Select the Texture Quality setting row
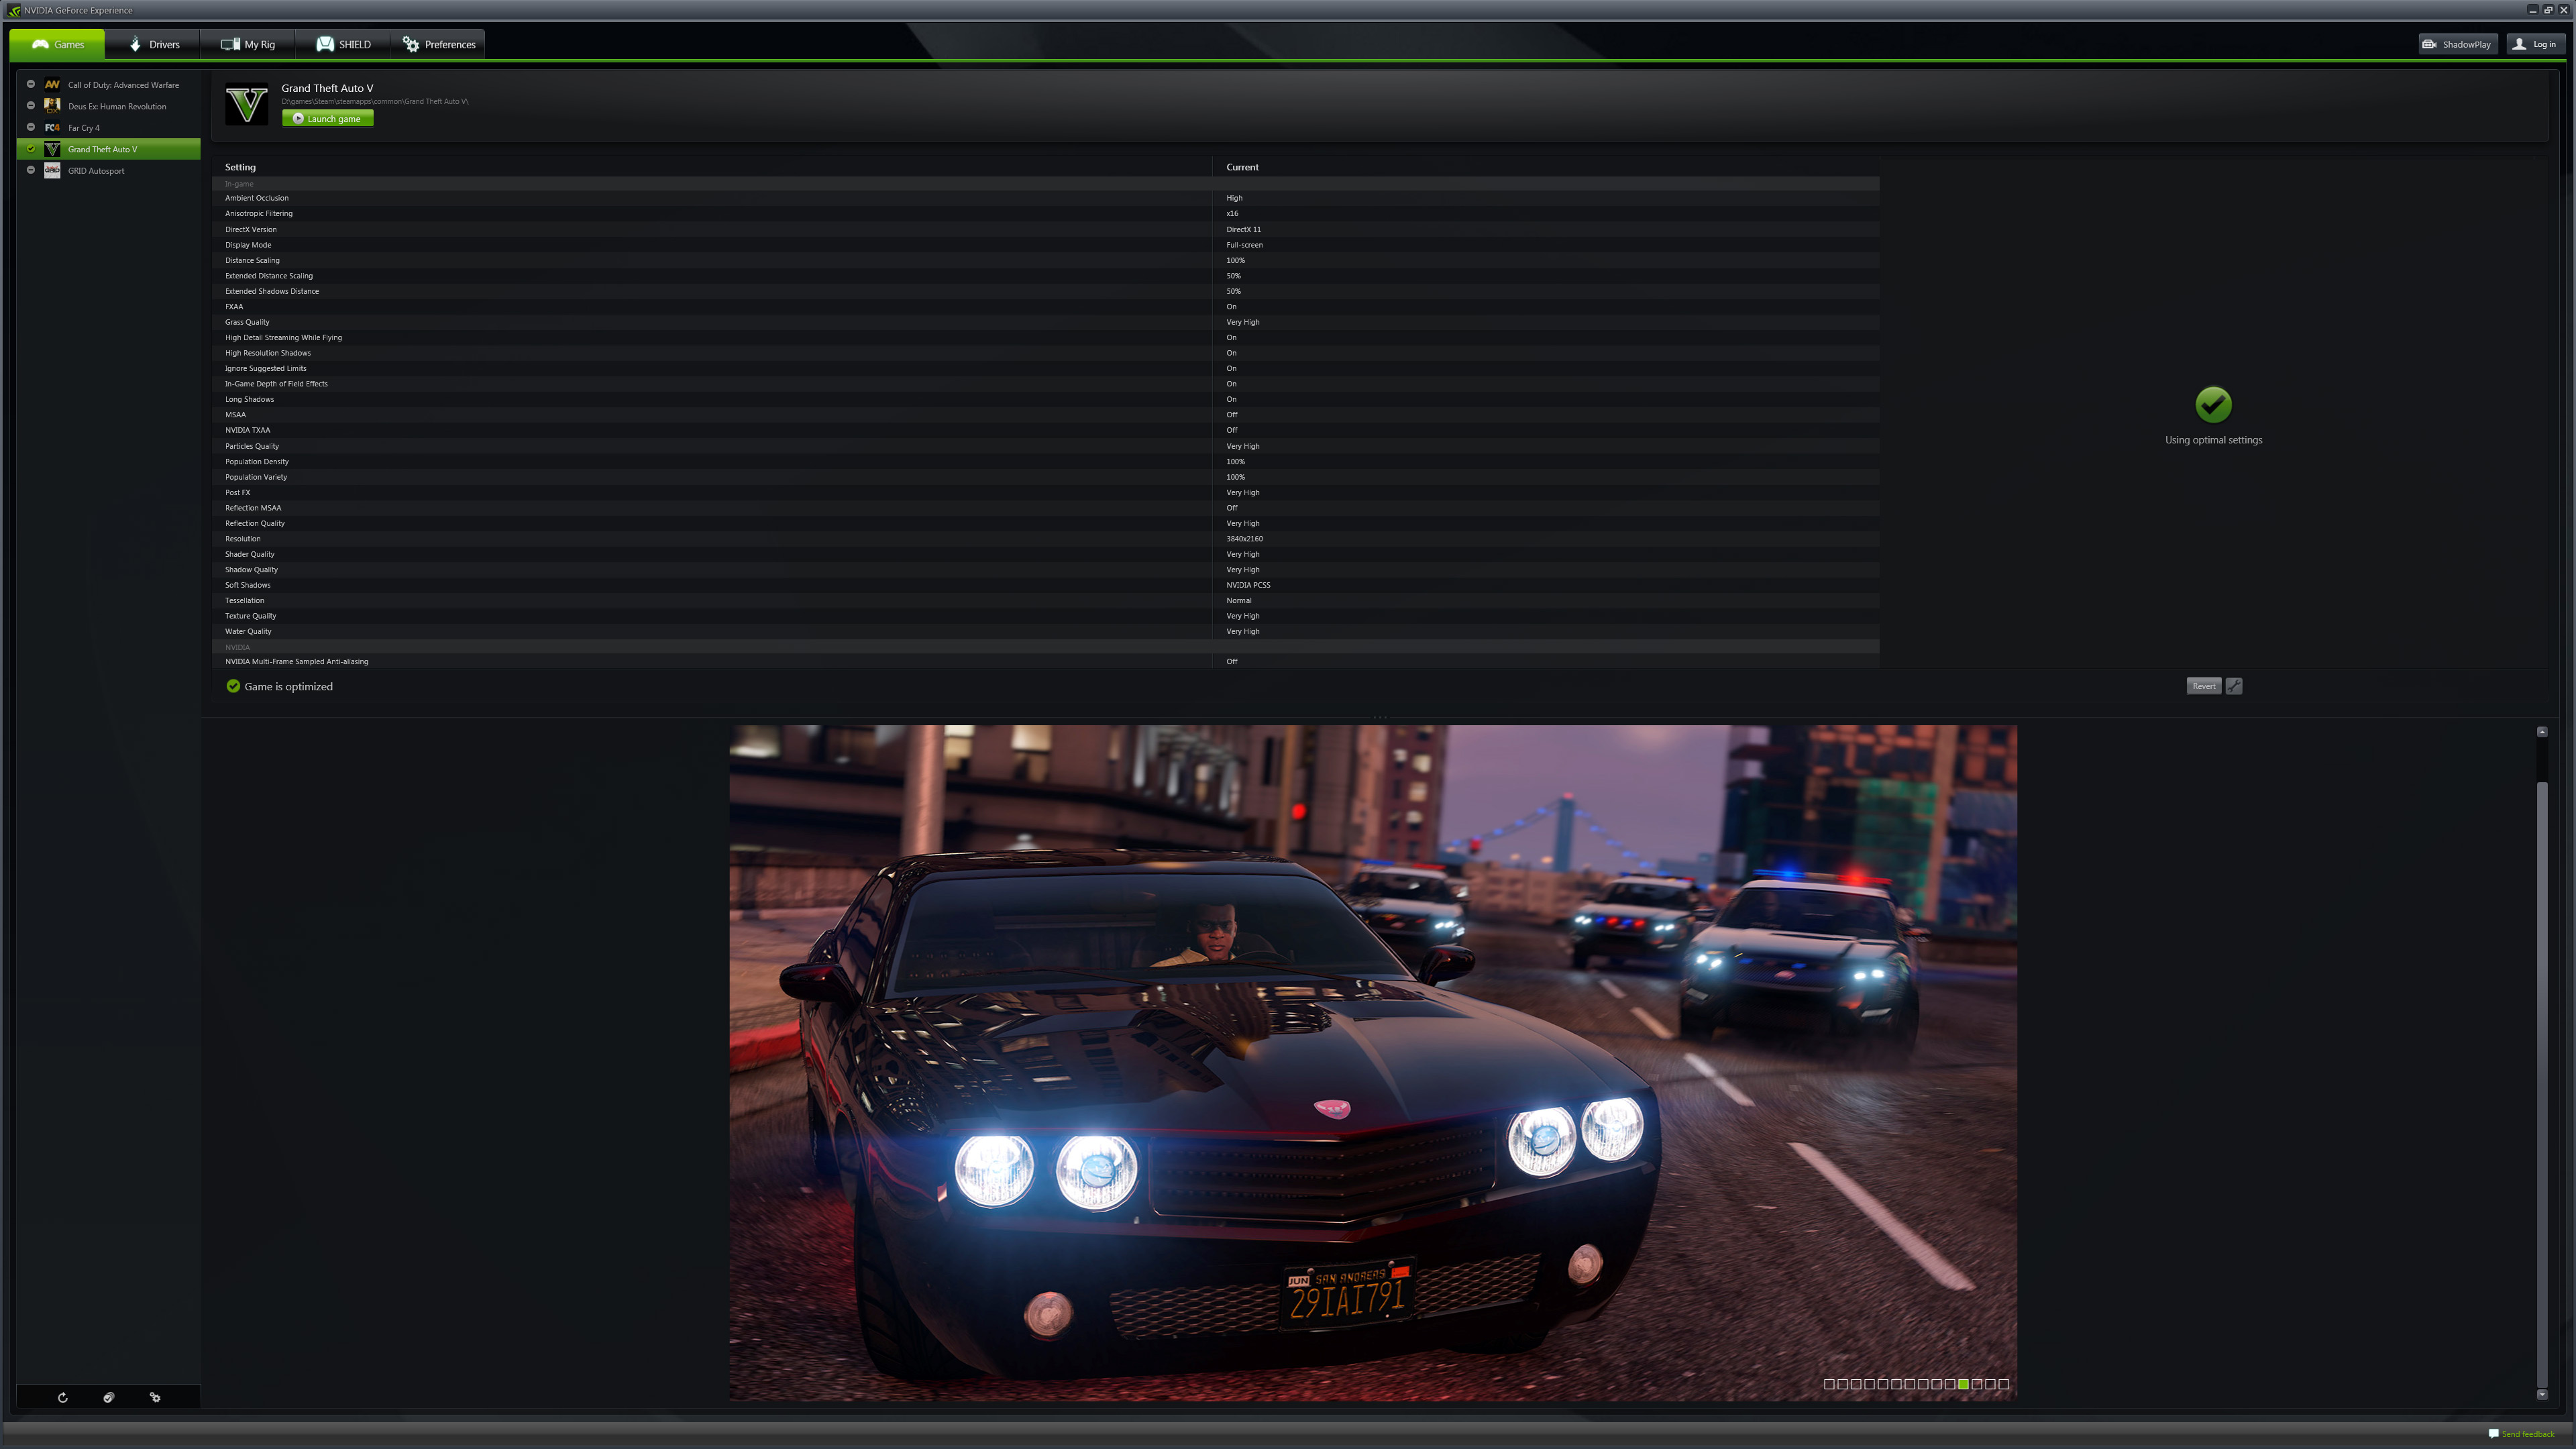 tap(1046, 616)
